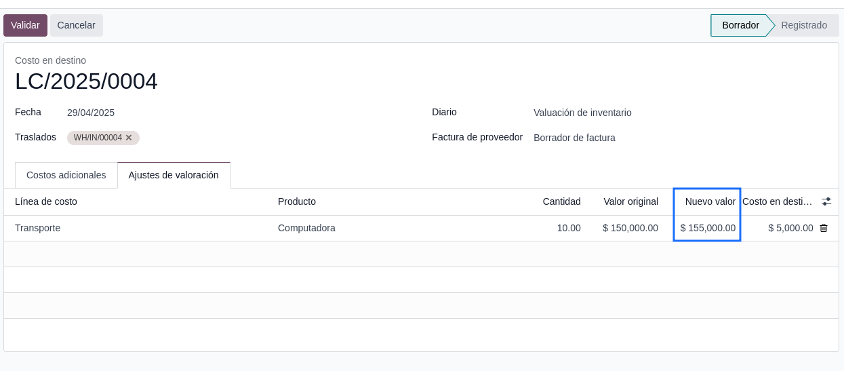Screen dimensions: 844x372
Task: Select the $ 155,000.00 new value cell
Action: (x=708, y=228)
